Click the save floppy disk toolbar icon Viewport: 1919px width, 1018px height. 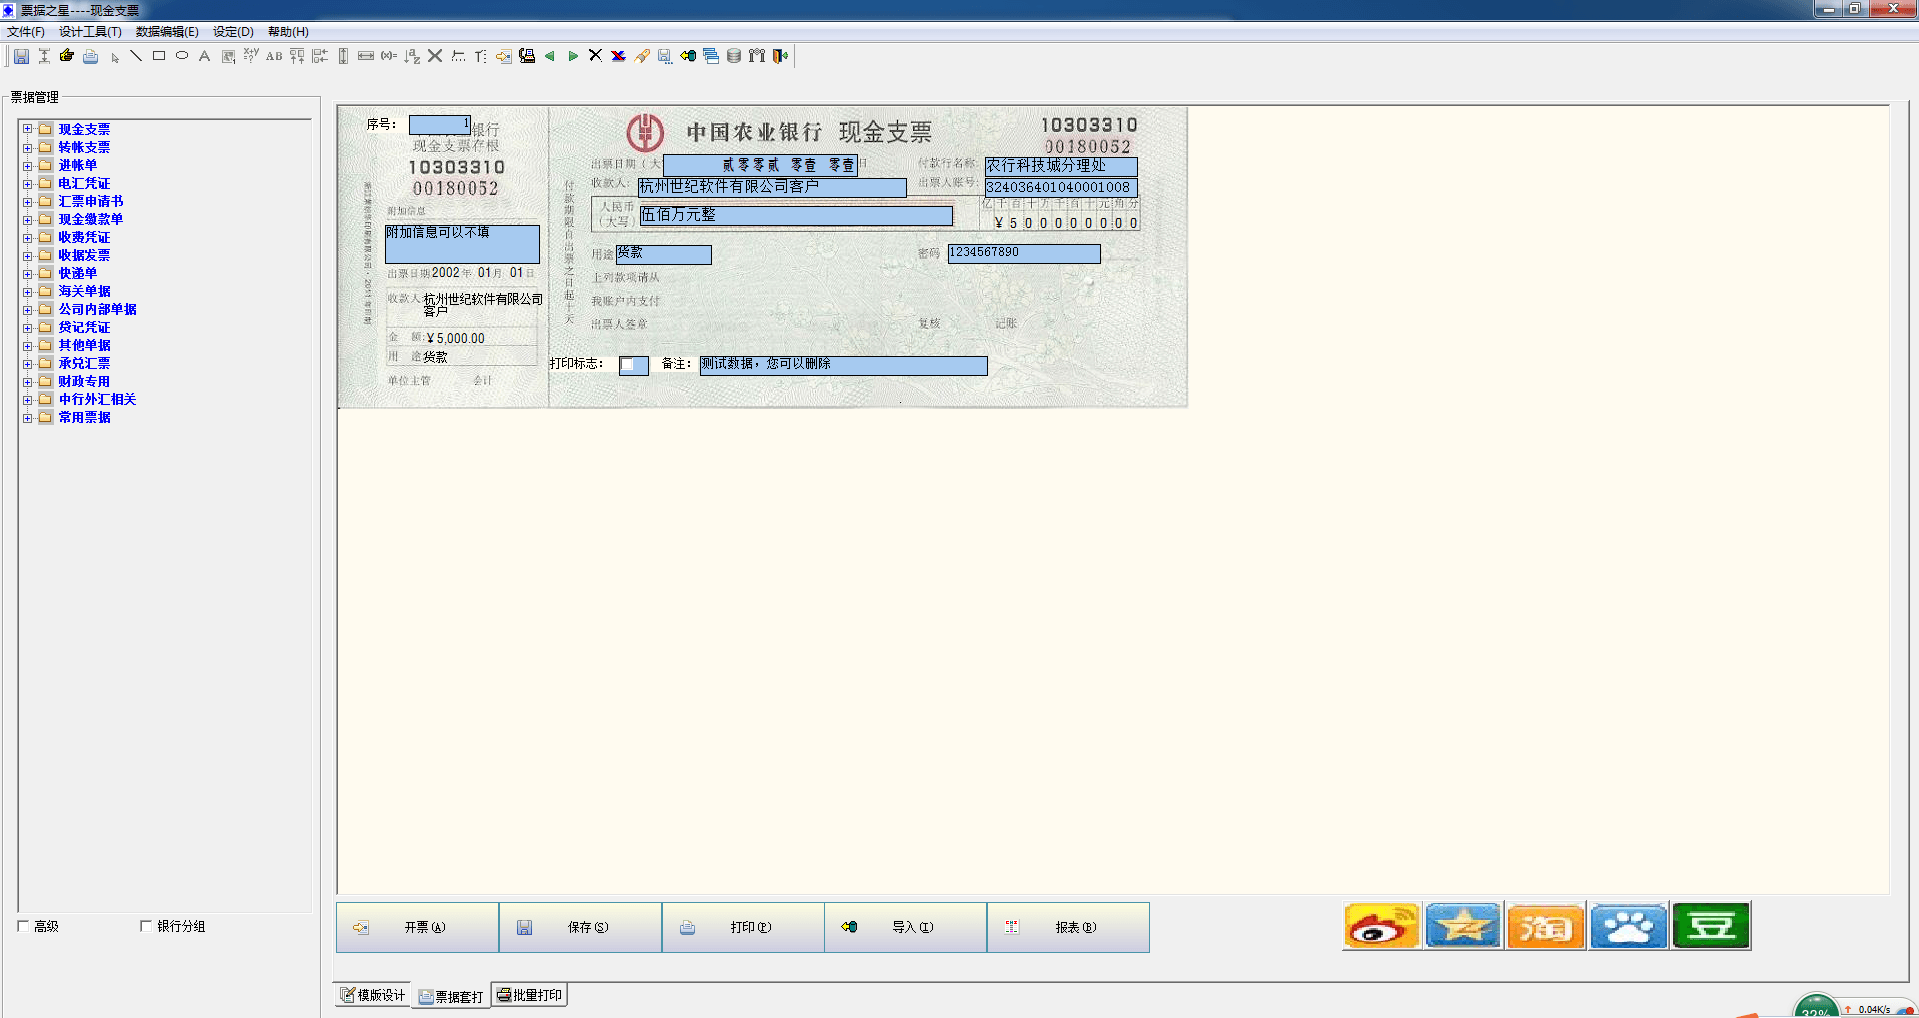[21, 56]
